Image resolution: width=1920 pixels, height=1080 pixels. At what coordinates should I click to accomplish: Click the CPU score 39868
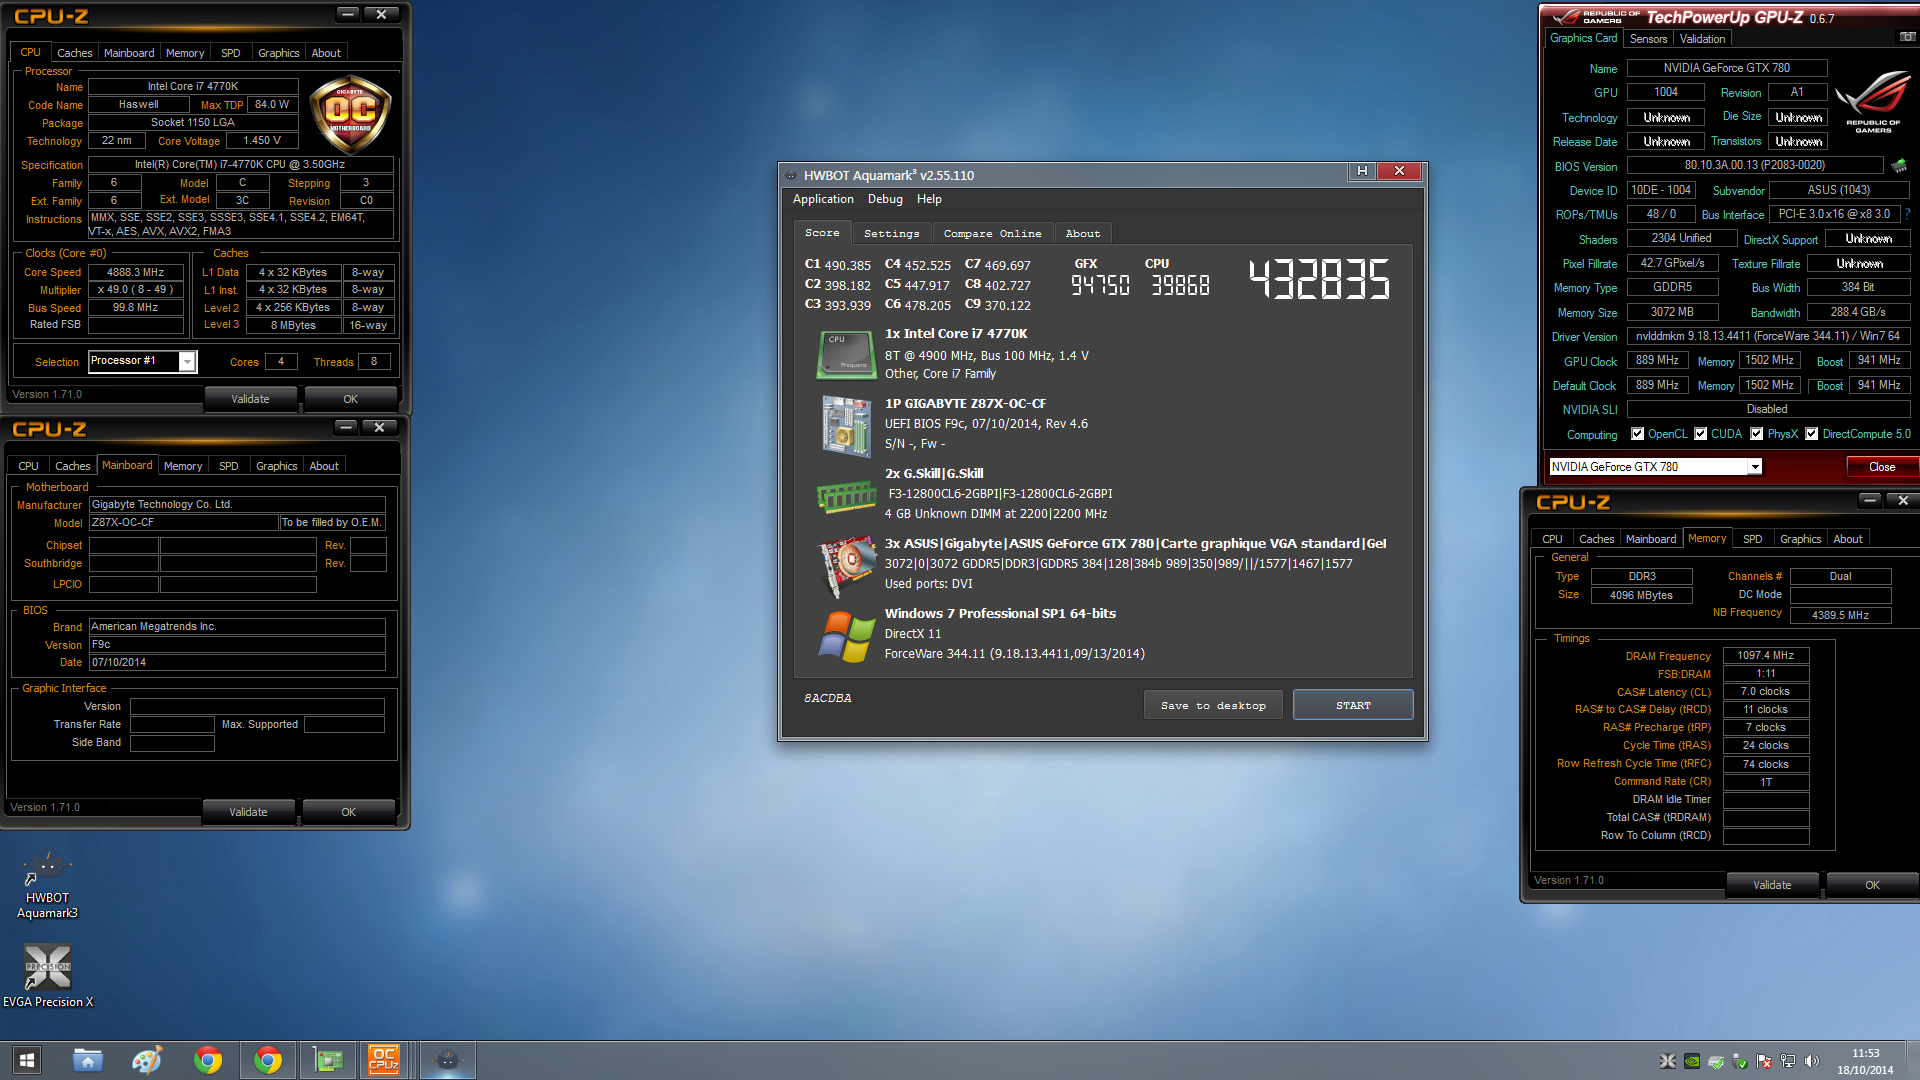coord(1180,286)
